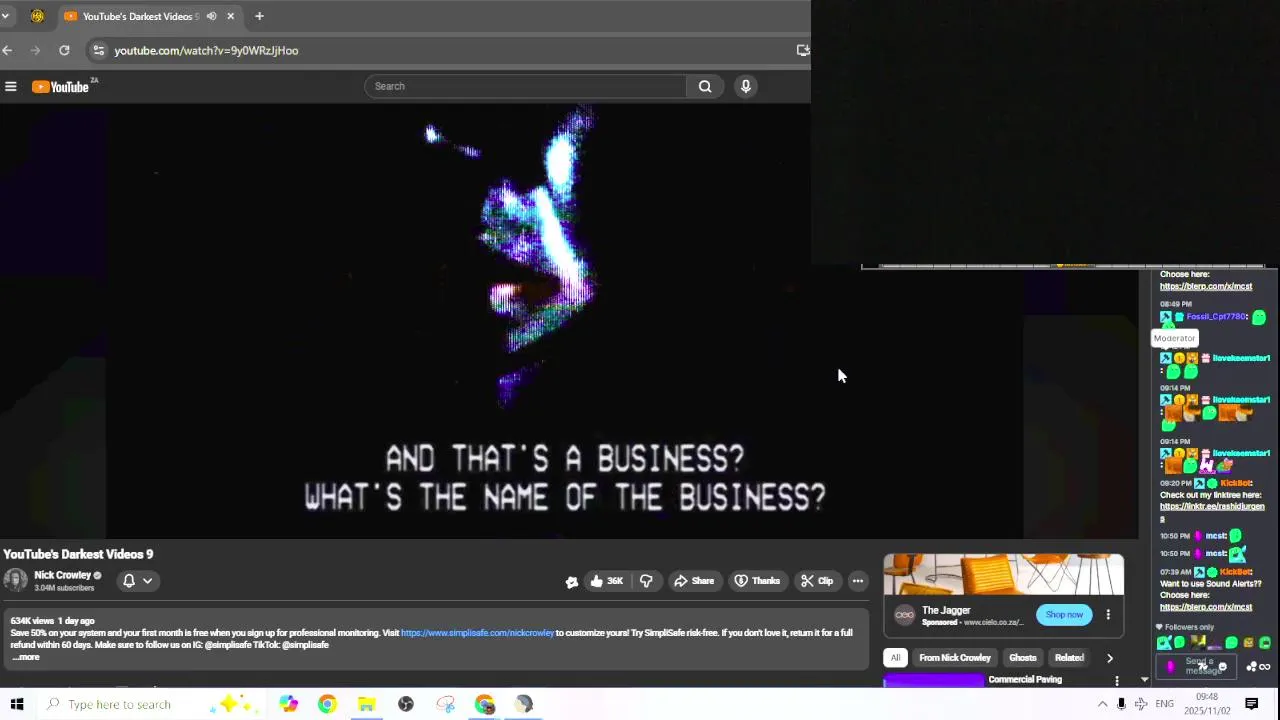The height and width of the screenshot is (720, 1280).
Task: Click Fossil_Cpt7780 username in chat
Action: coord(1216,317)
